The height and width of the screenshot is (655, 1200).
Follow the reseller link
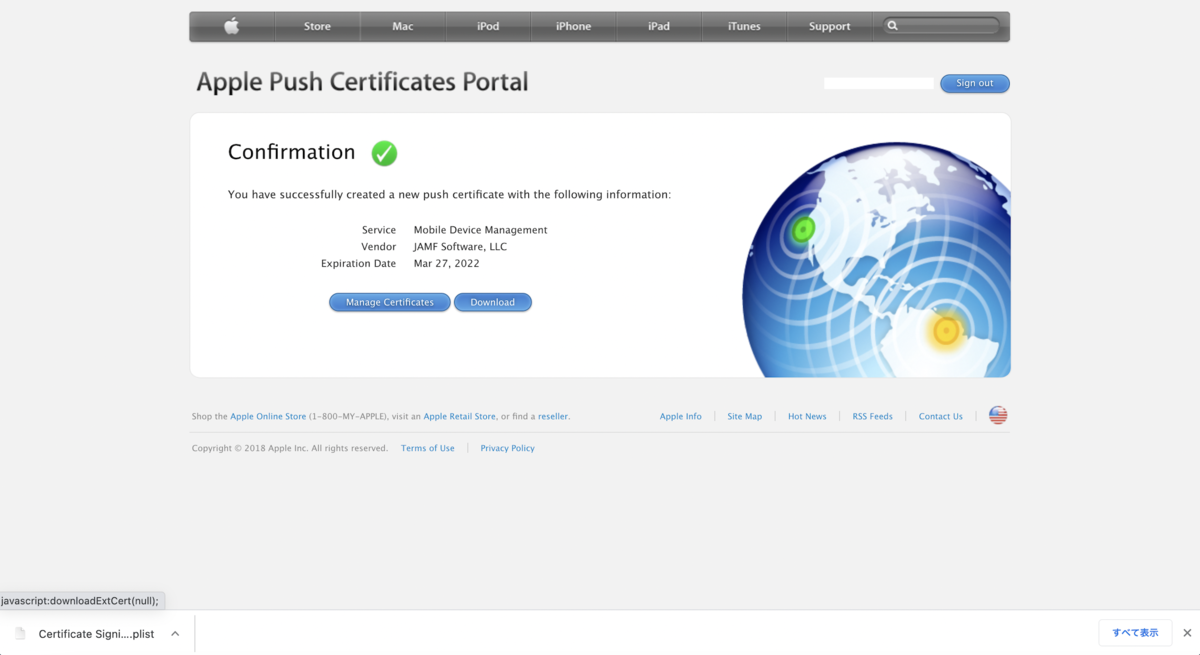pyautogui.click(x=553, y=416)
